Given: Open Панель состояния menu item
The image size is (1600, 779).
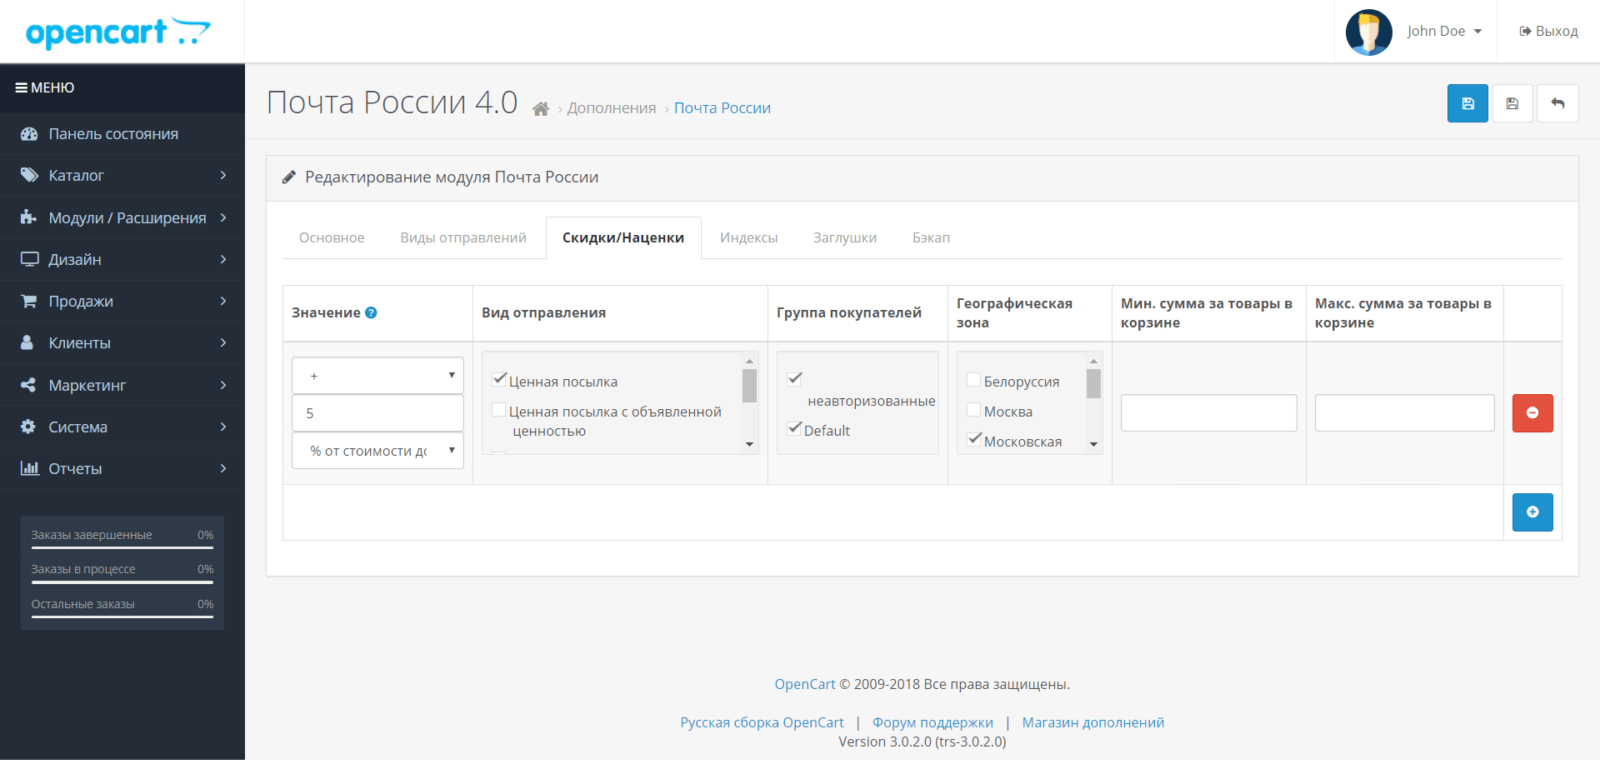Looking at the screenshot, I should 122,134.
